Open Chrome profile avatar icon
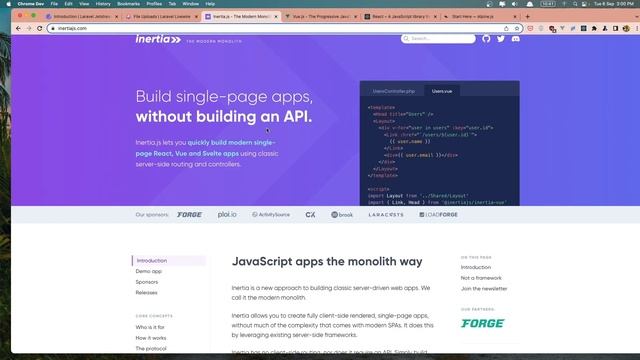 tap(626, 28)
